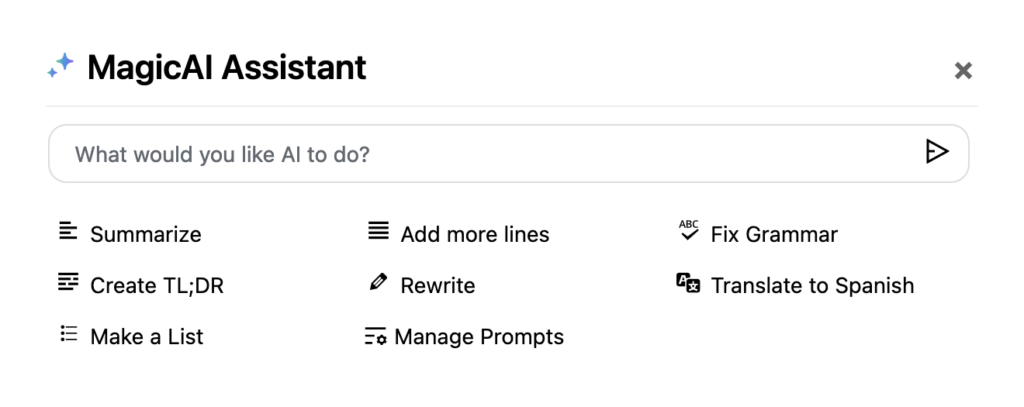Click the bulleted list icon
The width and height of the screenshot is (1024, 407).
(x=68, y=334)
